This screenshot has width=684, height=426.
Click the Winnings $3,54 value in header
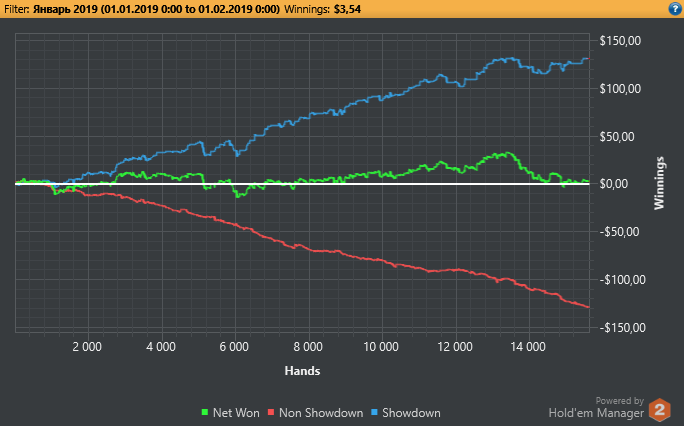click(347, 9)
